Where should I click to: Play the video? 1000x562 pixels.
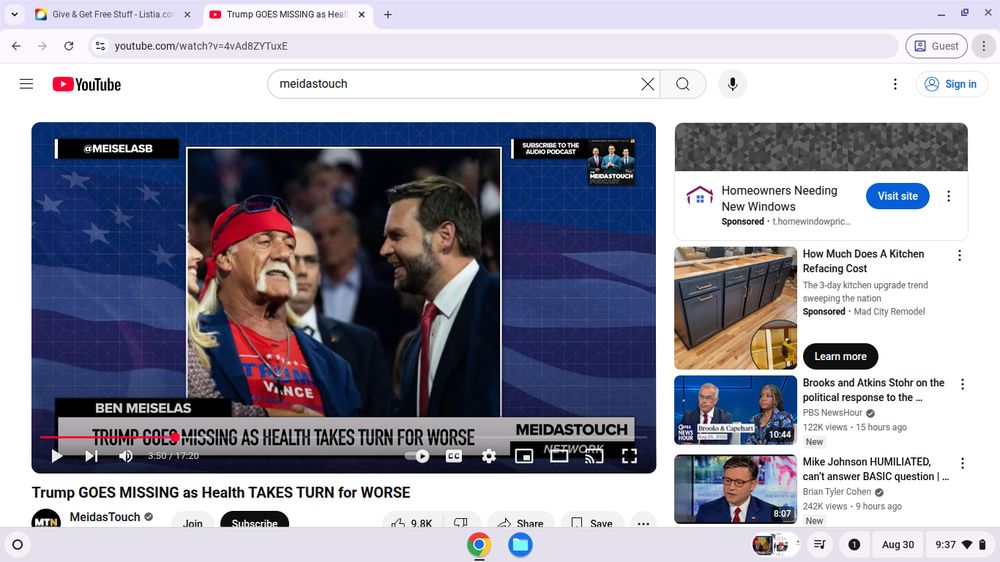[57, 456]
